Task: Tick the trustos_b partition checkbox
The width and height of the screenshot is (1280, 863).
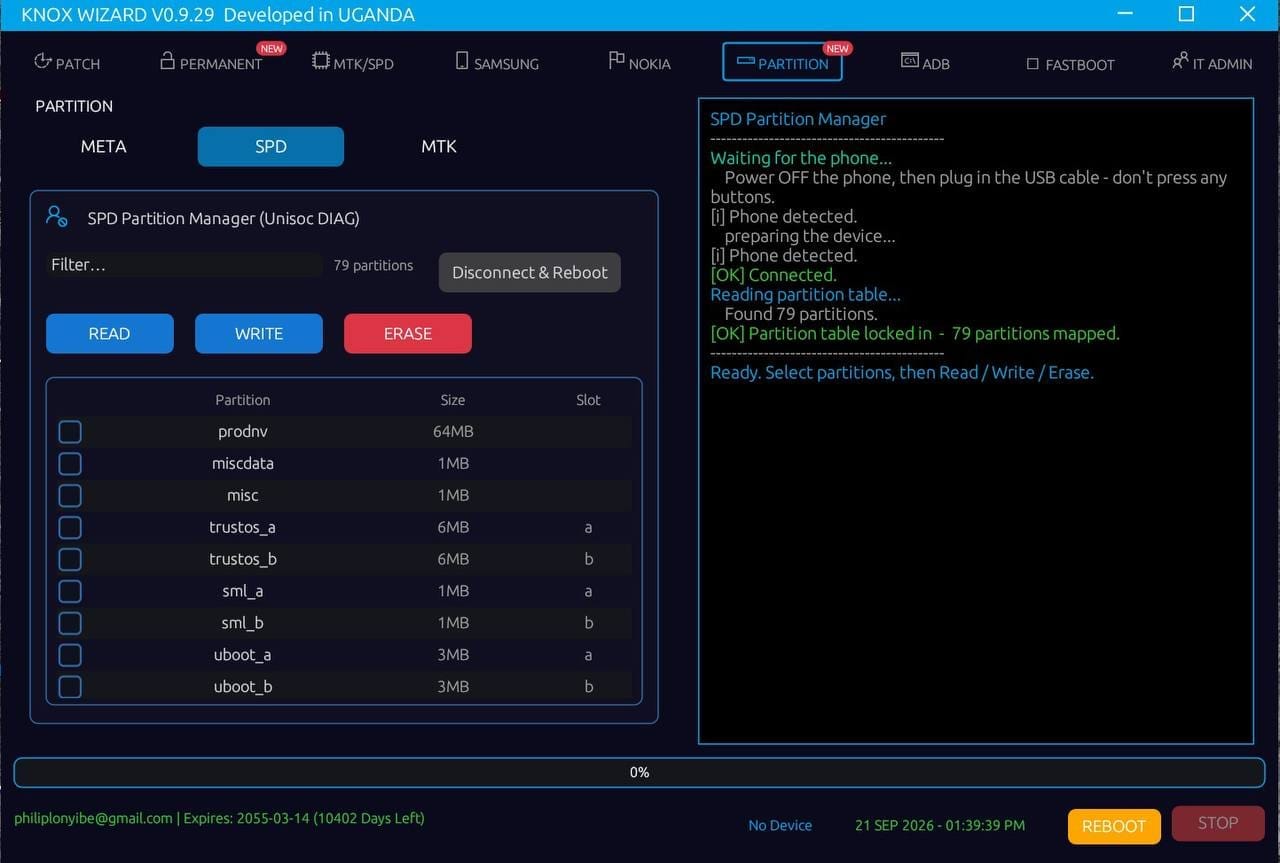Action: pos(70,560)
